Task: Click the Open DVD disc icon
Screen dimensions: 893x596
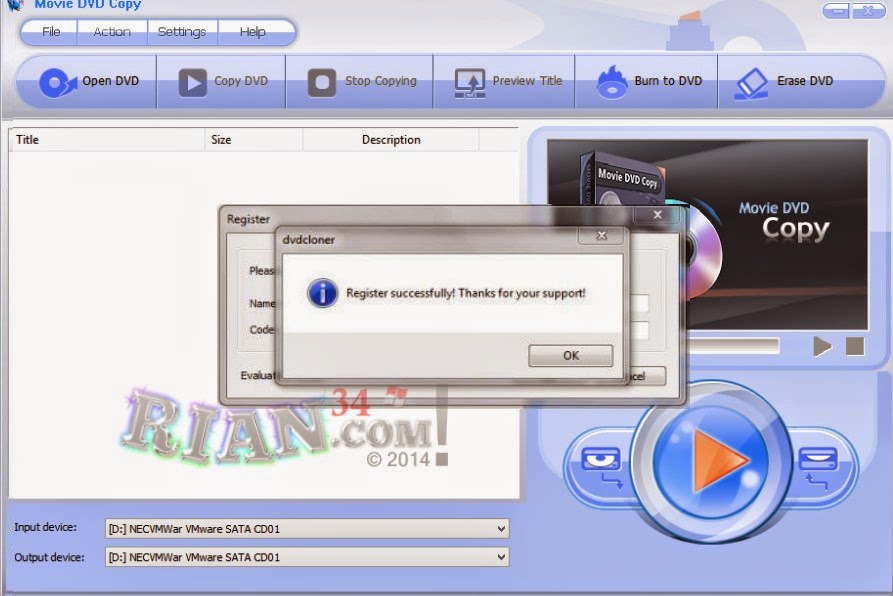Action: point(58,83)
